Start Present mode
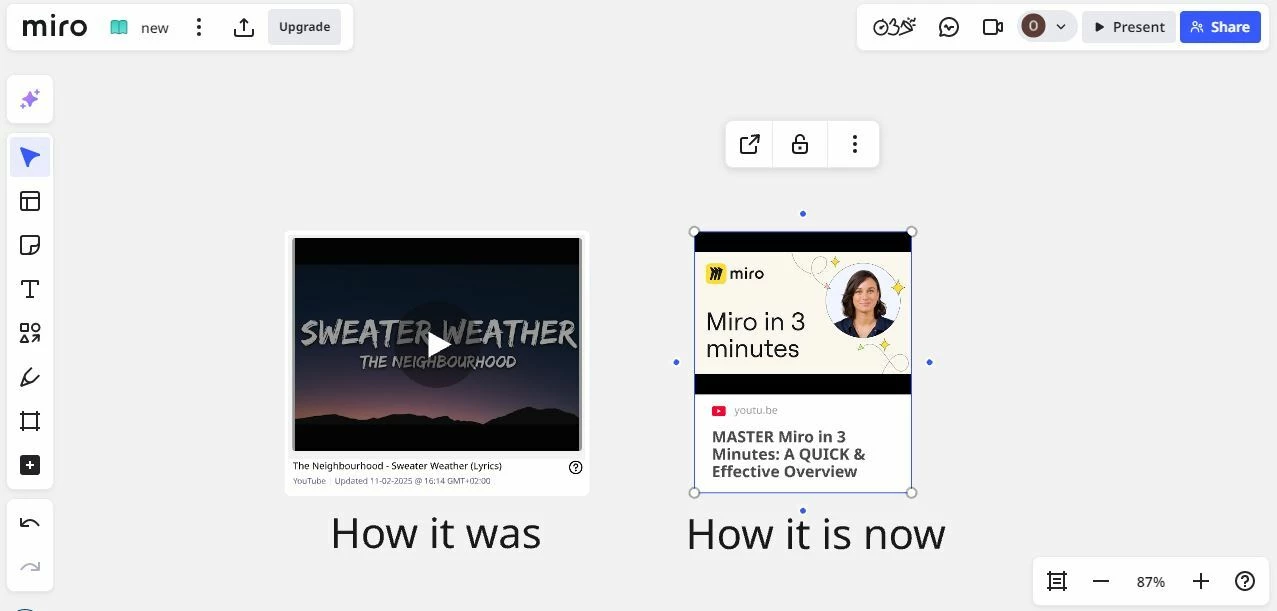The image size is (1277, 611). 1129,27
